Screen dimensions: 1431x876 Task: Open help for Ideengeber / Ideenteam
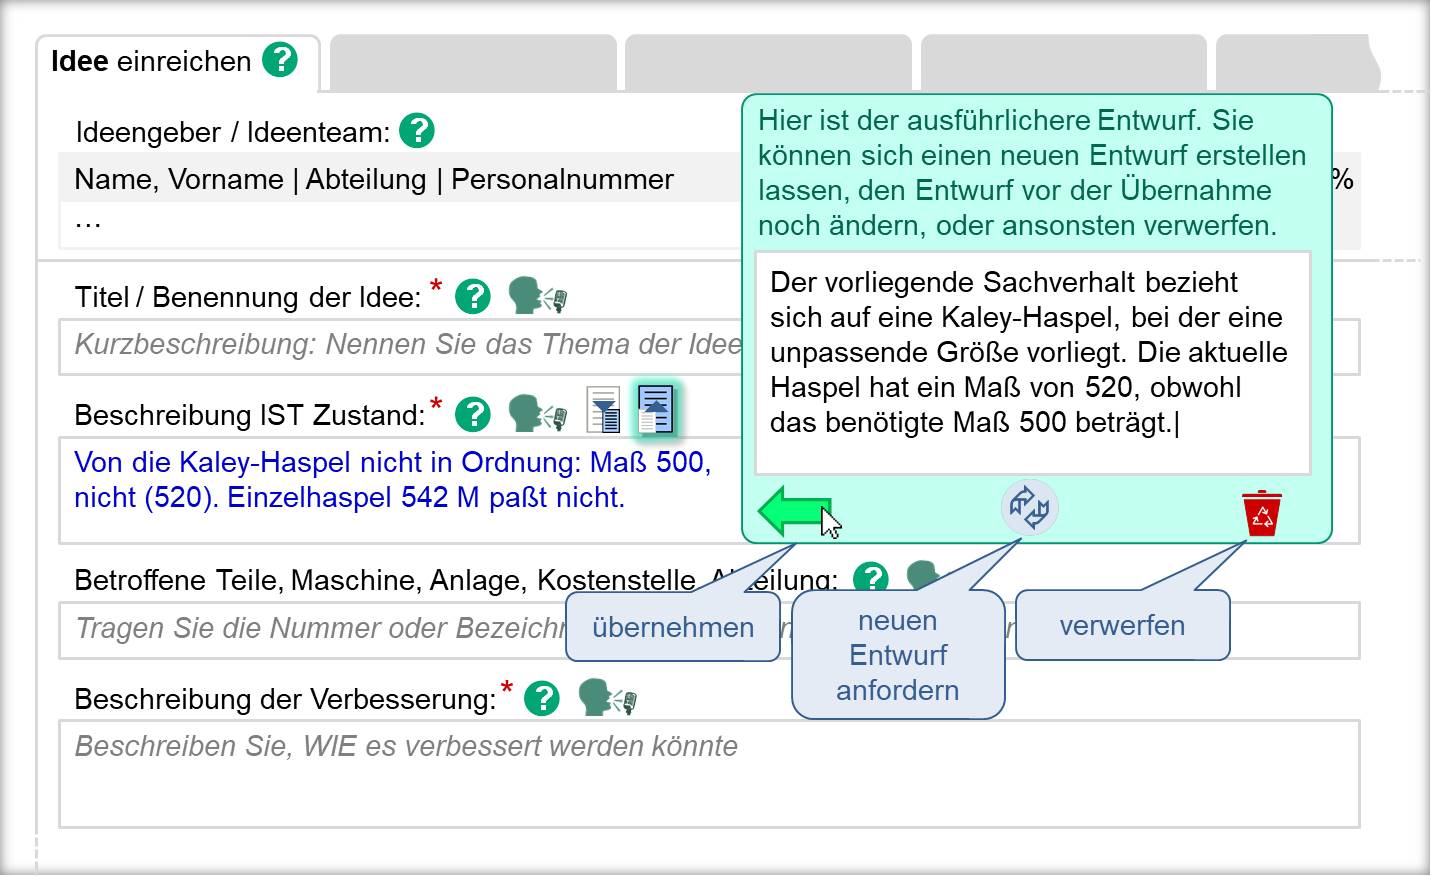click(419, 130)
